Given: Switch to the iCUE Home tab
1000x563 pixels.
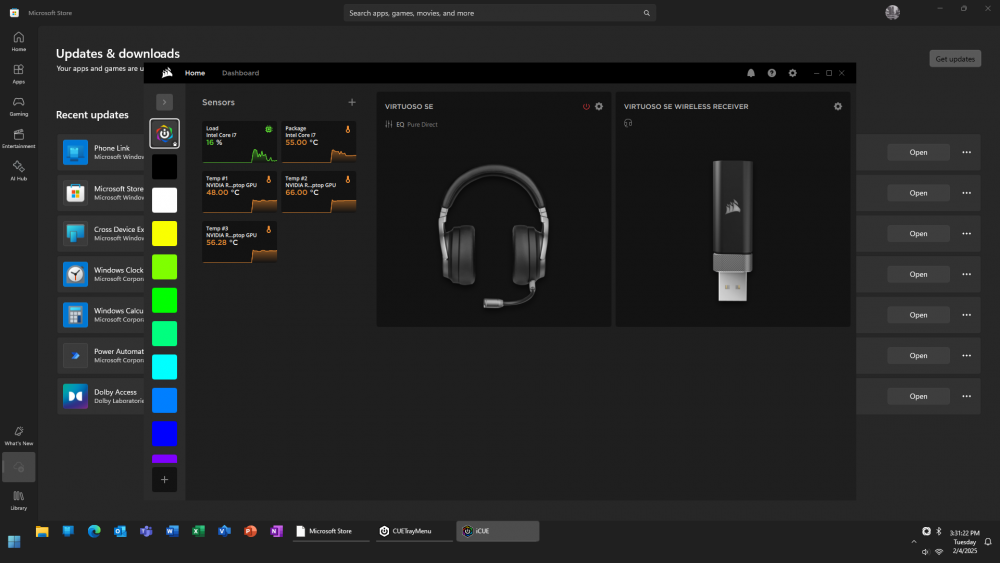Looking at the screenshot, I should (195, 73).
